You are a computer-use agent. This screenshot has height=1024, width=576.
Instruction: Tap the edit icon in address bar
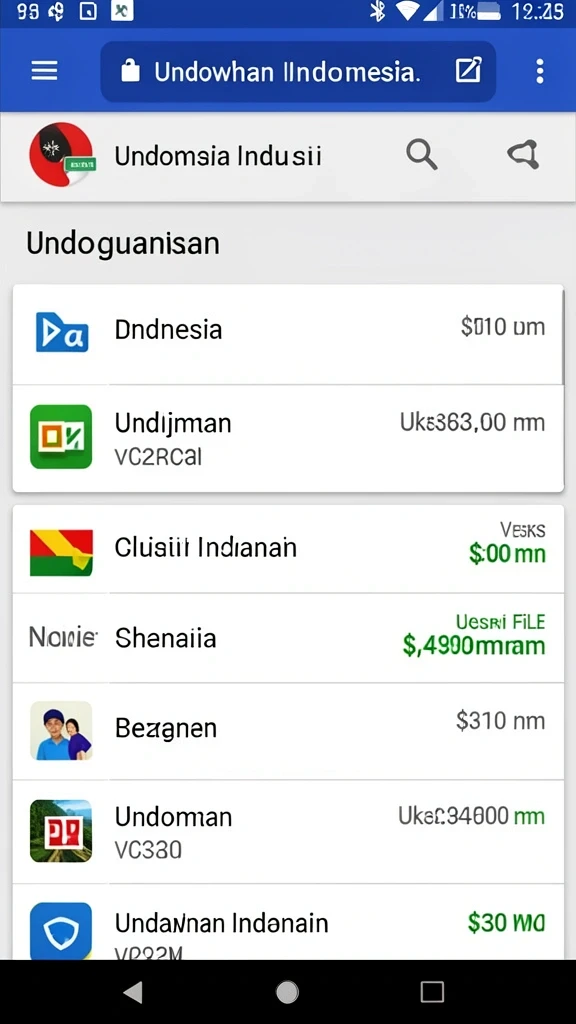pos(468,71)
